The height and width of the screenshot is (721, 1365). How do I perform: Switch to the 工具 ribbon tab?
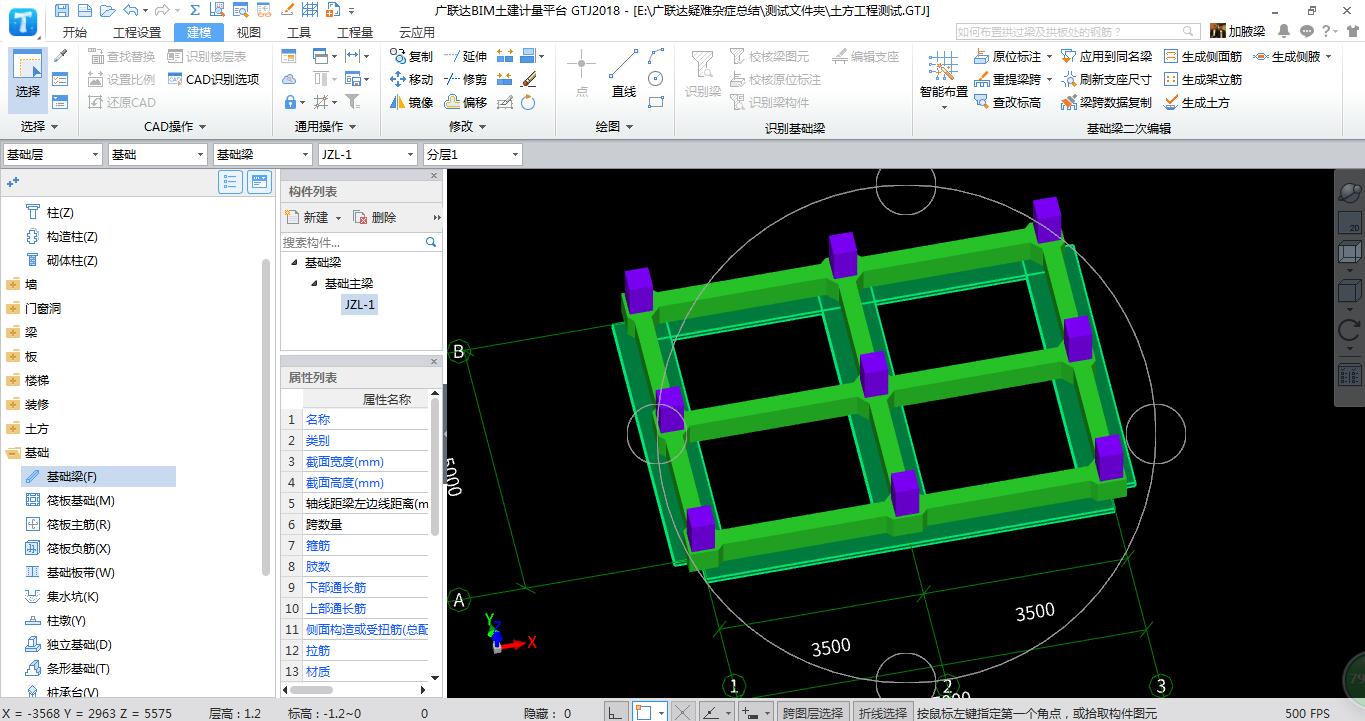[x=298, y=32]
